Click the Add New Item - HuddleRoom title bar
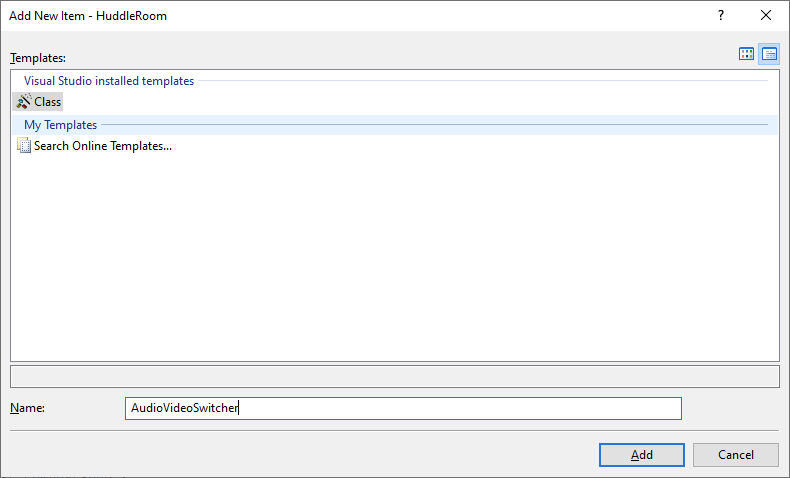The height and width of the screenshot is (478, 790). [300, 15]
